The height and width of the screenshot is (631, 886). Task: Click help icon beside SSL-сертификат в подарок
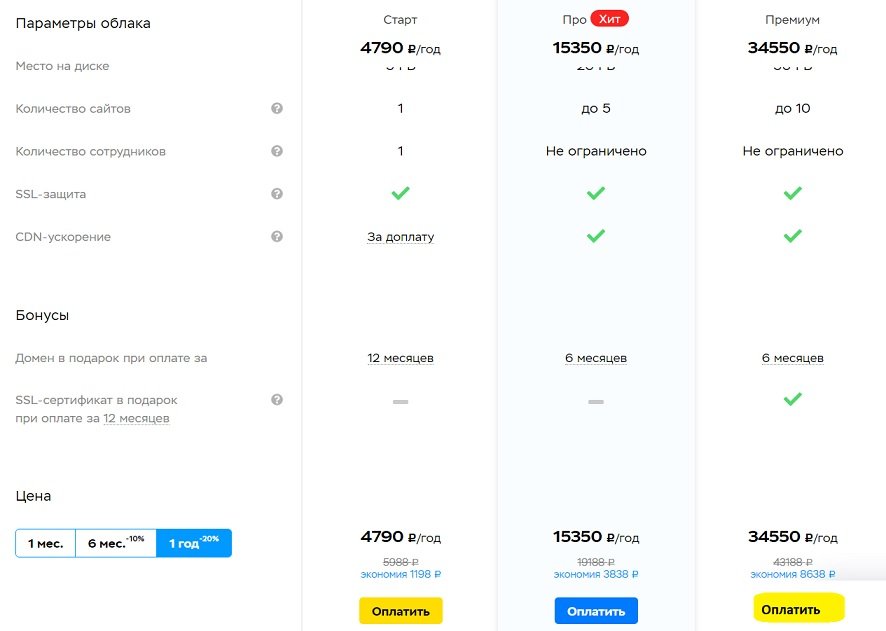click(277, 399)
